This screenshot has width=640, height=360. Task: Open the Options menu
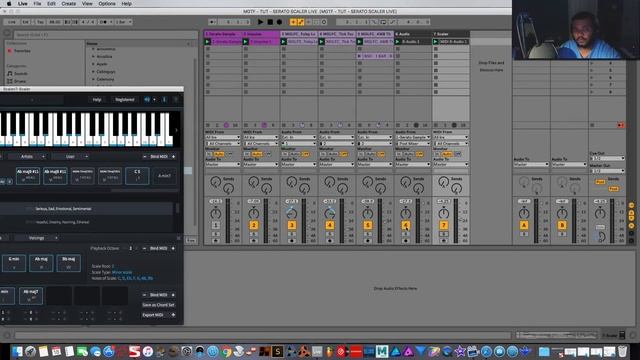[x=107, y=4]
